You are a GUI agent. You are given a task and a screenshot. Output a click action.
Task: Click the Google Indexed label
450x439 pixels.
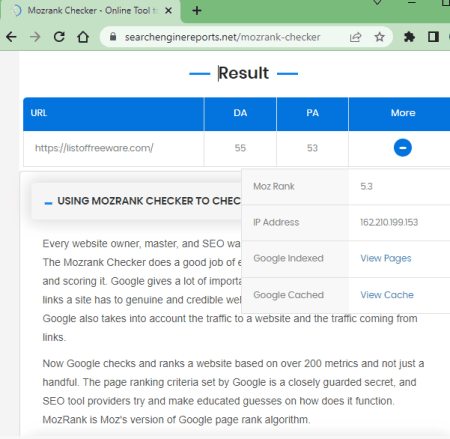pyautogui.click(x=288, y=258)
